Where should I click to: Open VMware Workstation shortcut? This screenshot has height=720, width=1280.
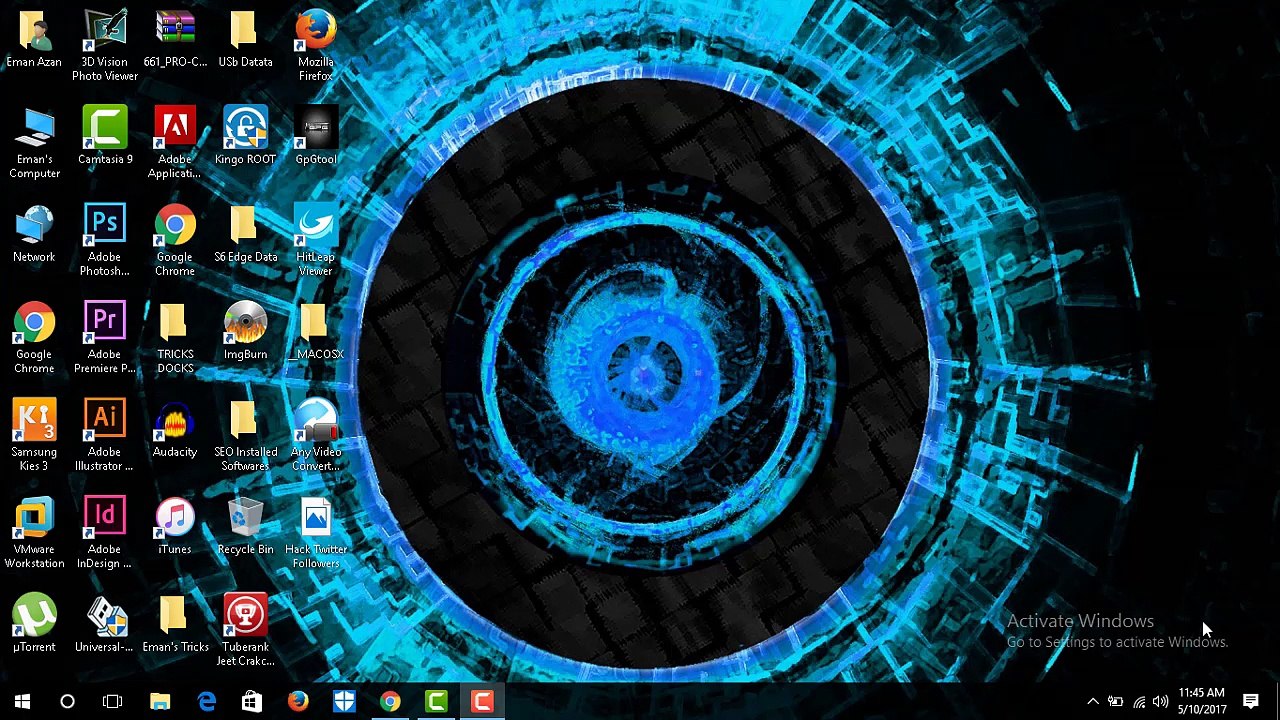[34, 533]
